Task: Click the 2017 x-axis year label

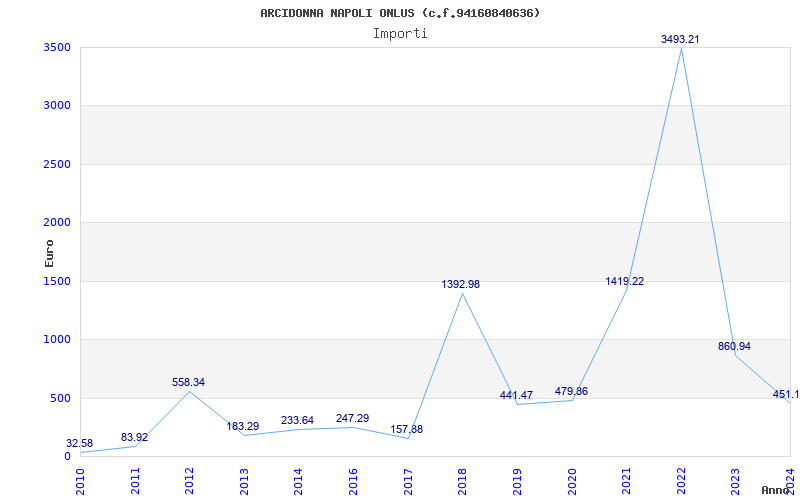Action: 408,481
